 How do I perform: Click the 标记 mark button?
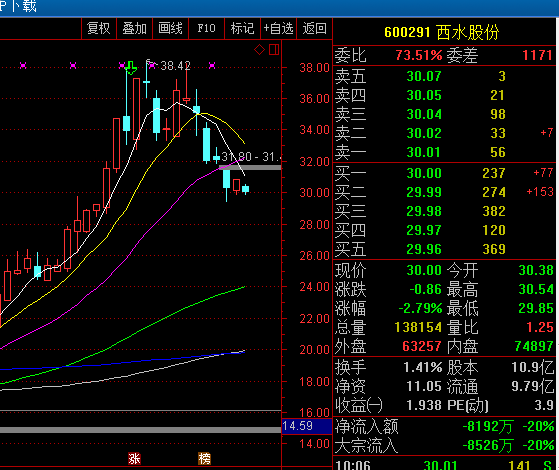tap(242, 28)
